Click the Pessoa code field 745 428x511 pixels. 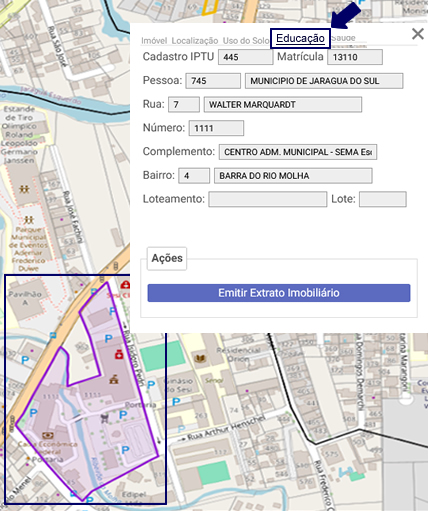[x=213, y=81]
